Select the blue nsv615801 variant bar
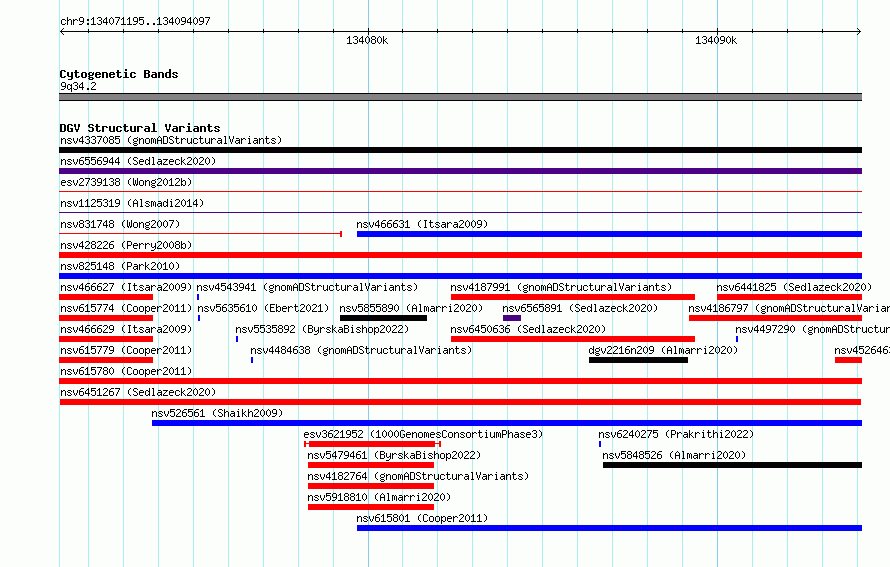 (609, 528)
